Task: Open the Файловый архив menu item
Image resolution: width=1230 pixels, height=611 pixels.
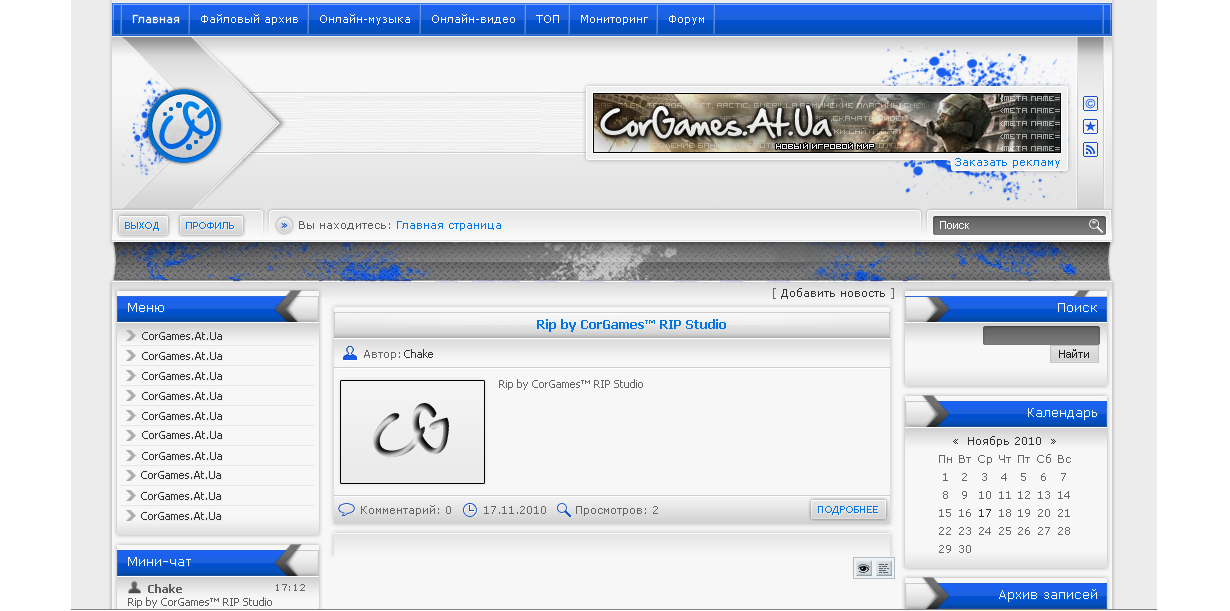Action: [249, 19]
